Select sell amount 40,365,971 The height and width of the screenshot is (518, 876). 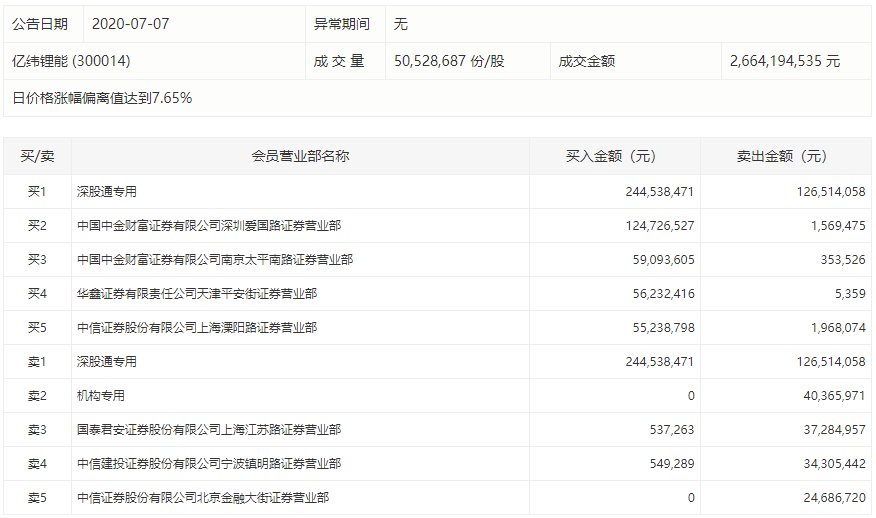[834, 396]
